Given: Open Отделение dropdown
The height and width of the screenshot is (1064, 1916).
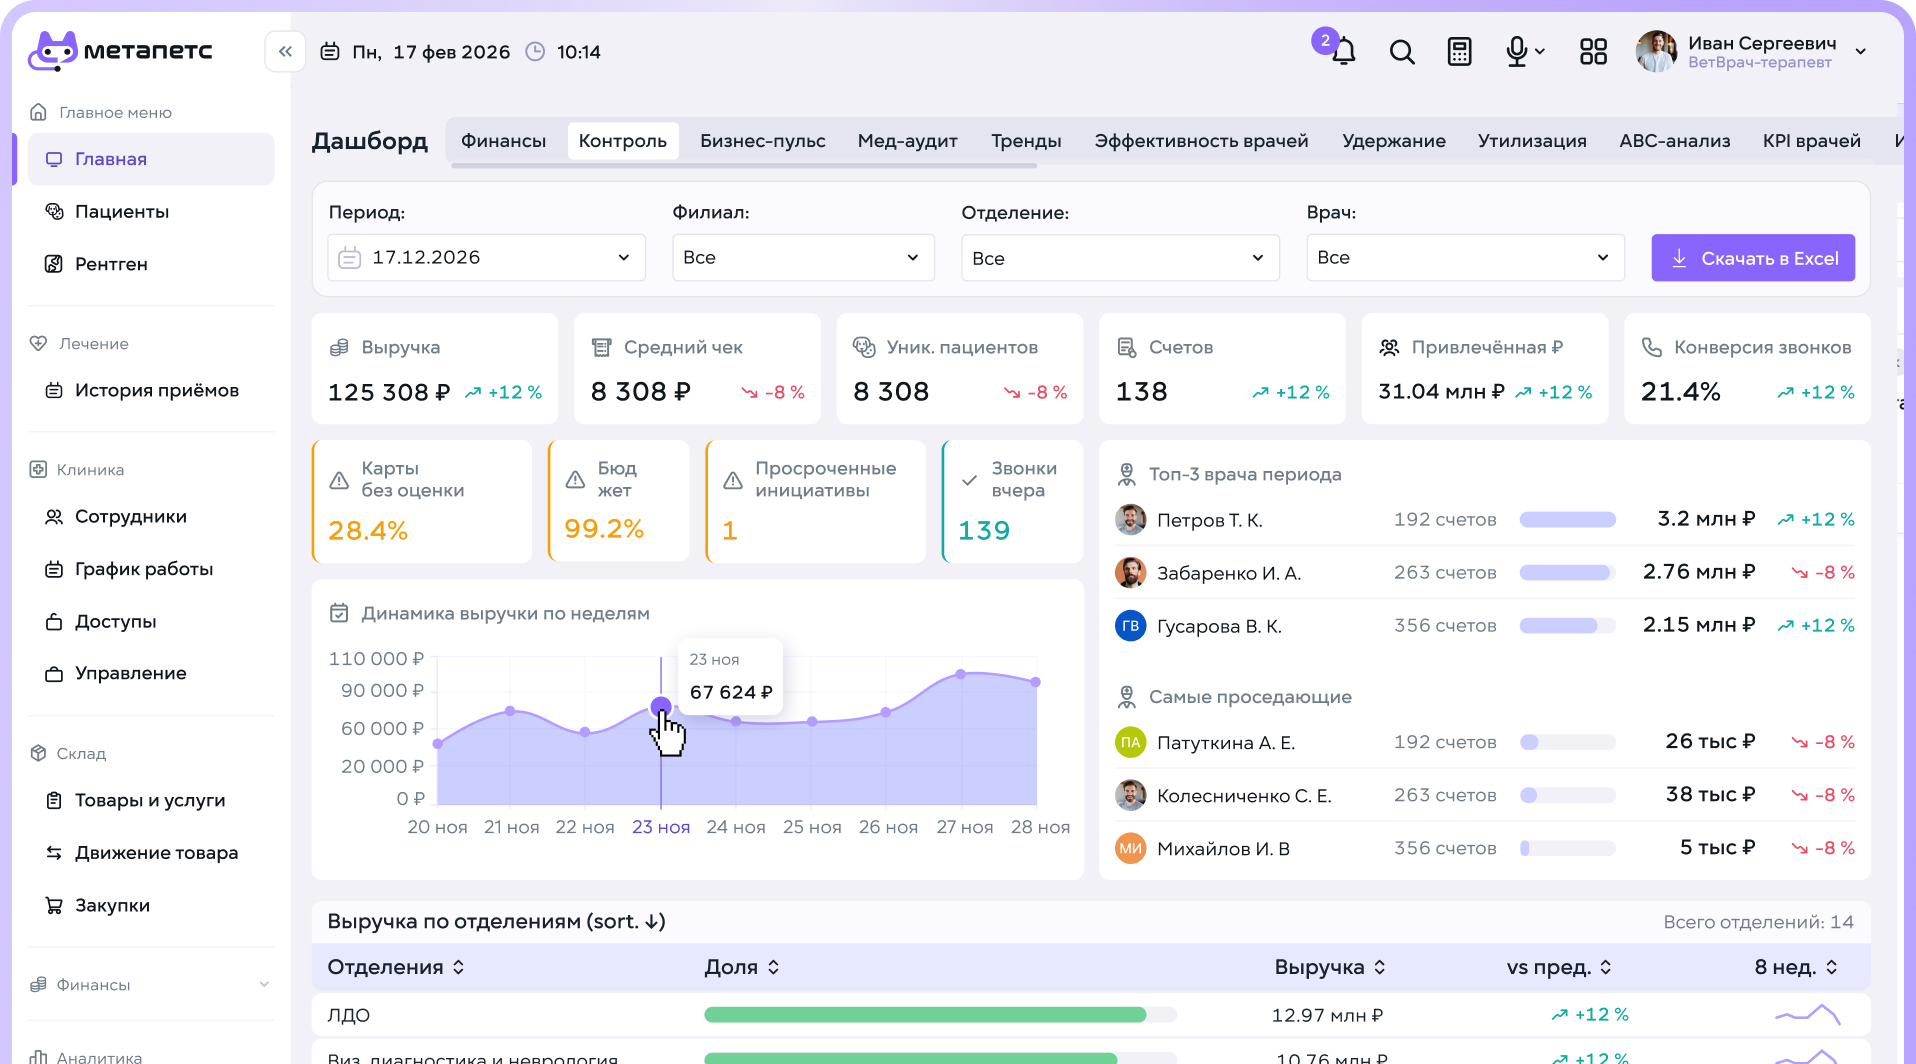Looking at the screenshot, I should pyautogui.click(x=1120, y=258).
